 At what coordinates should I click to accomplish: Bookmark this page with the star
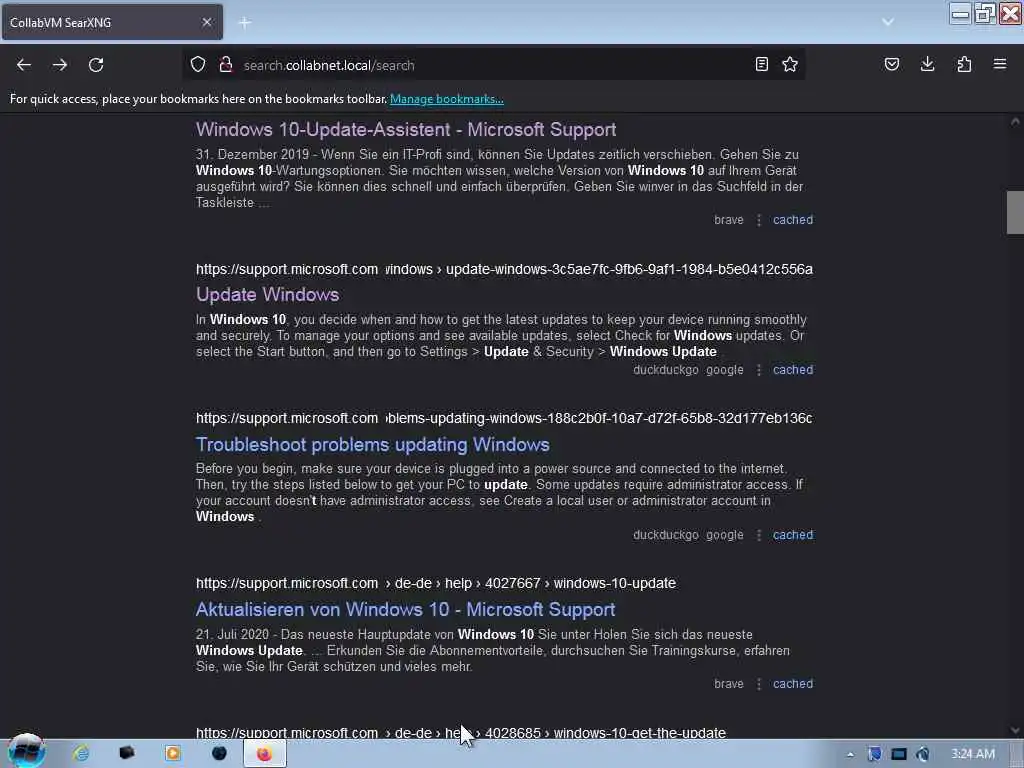coord(790,64)
